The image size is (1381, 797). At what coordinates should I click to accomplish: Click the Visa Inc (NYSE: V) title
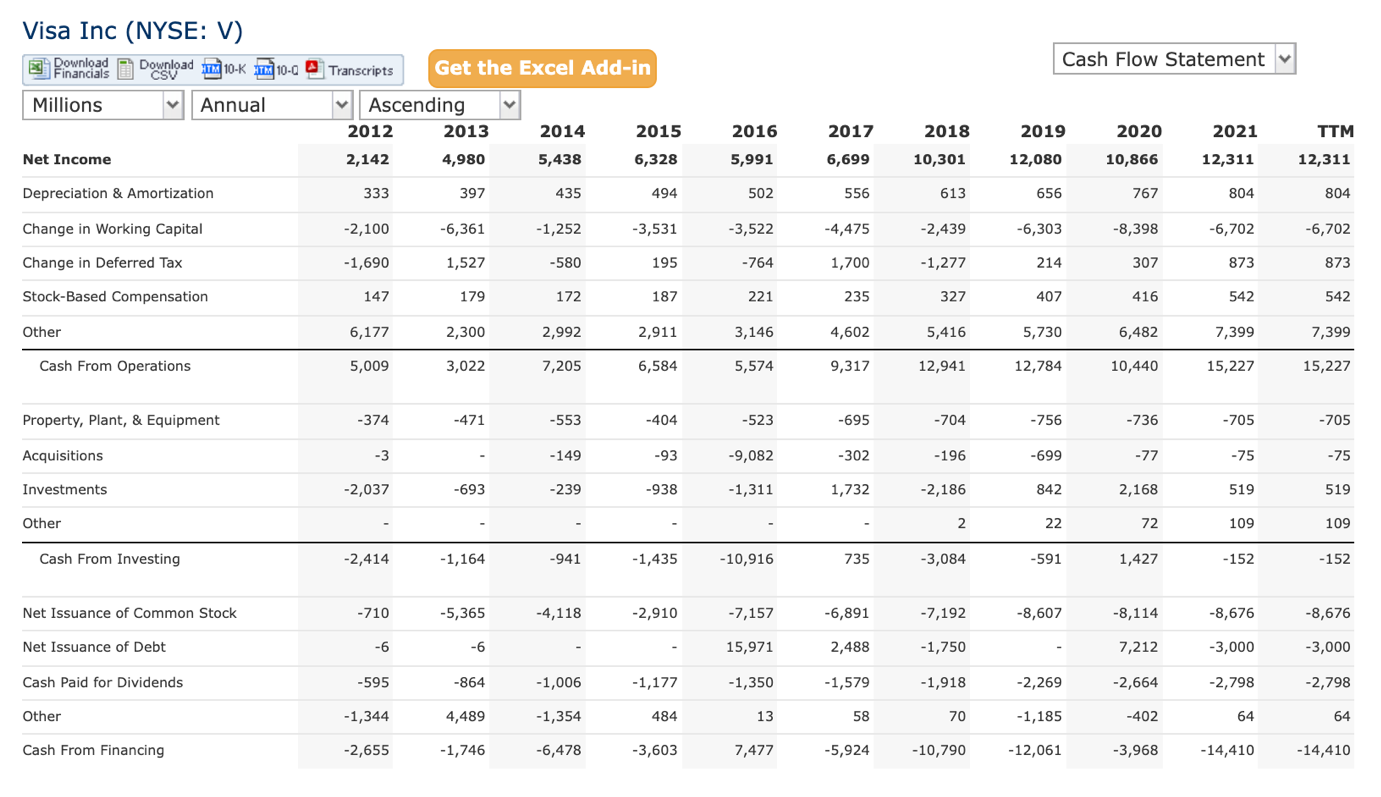[132, 31]
